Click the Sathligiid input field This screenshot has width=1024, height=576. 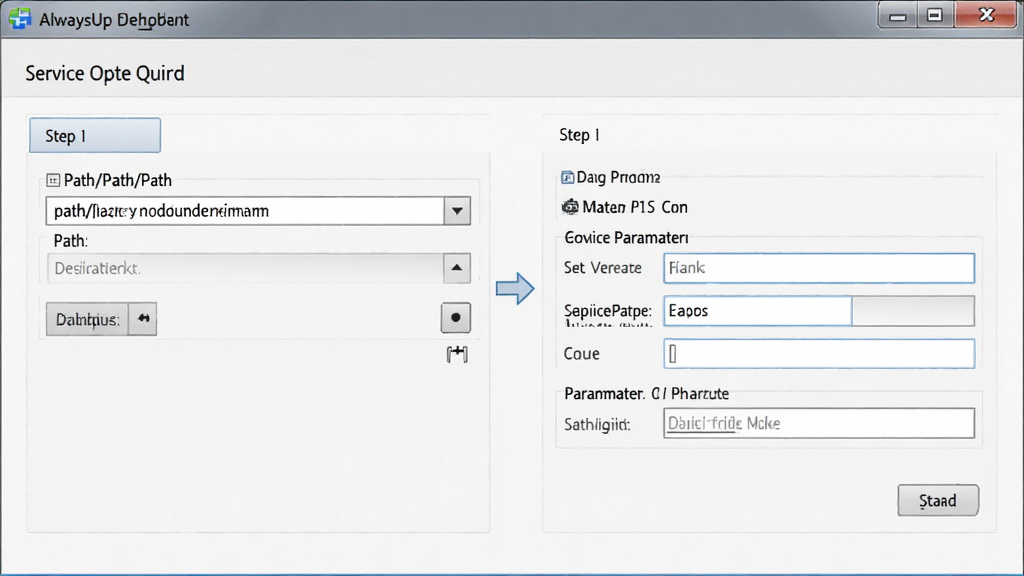819,423
